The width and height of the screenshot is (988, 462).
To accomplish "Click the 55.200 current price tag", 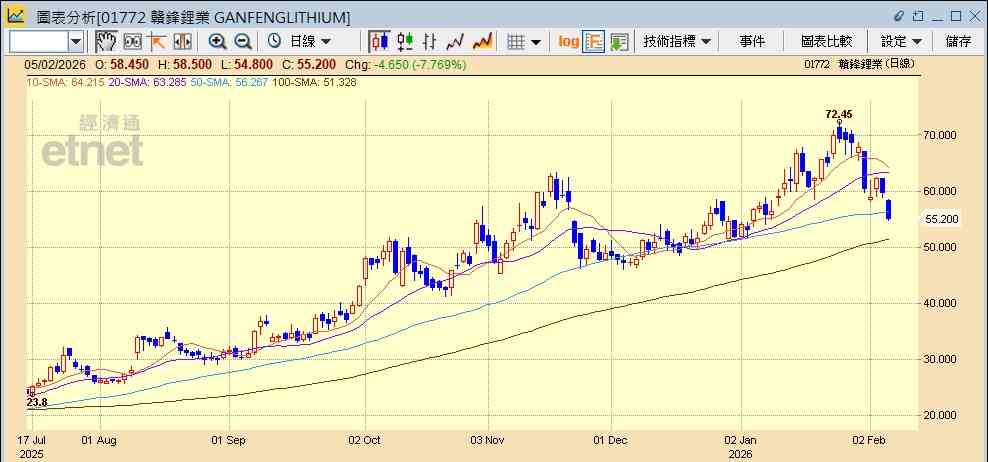I will [941, 219].
